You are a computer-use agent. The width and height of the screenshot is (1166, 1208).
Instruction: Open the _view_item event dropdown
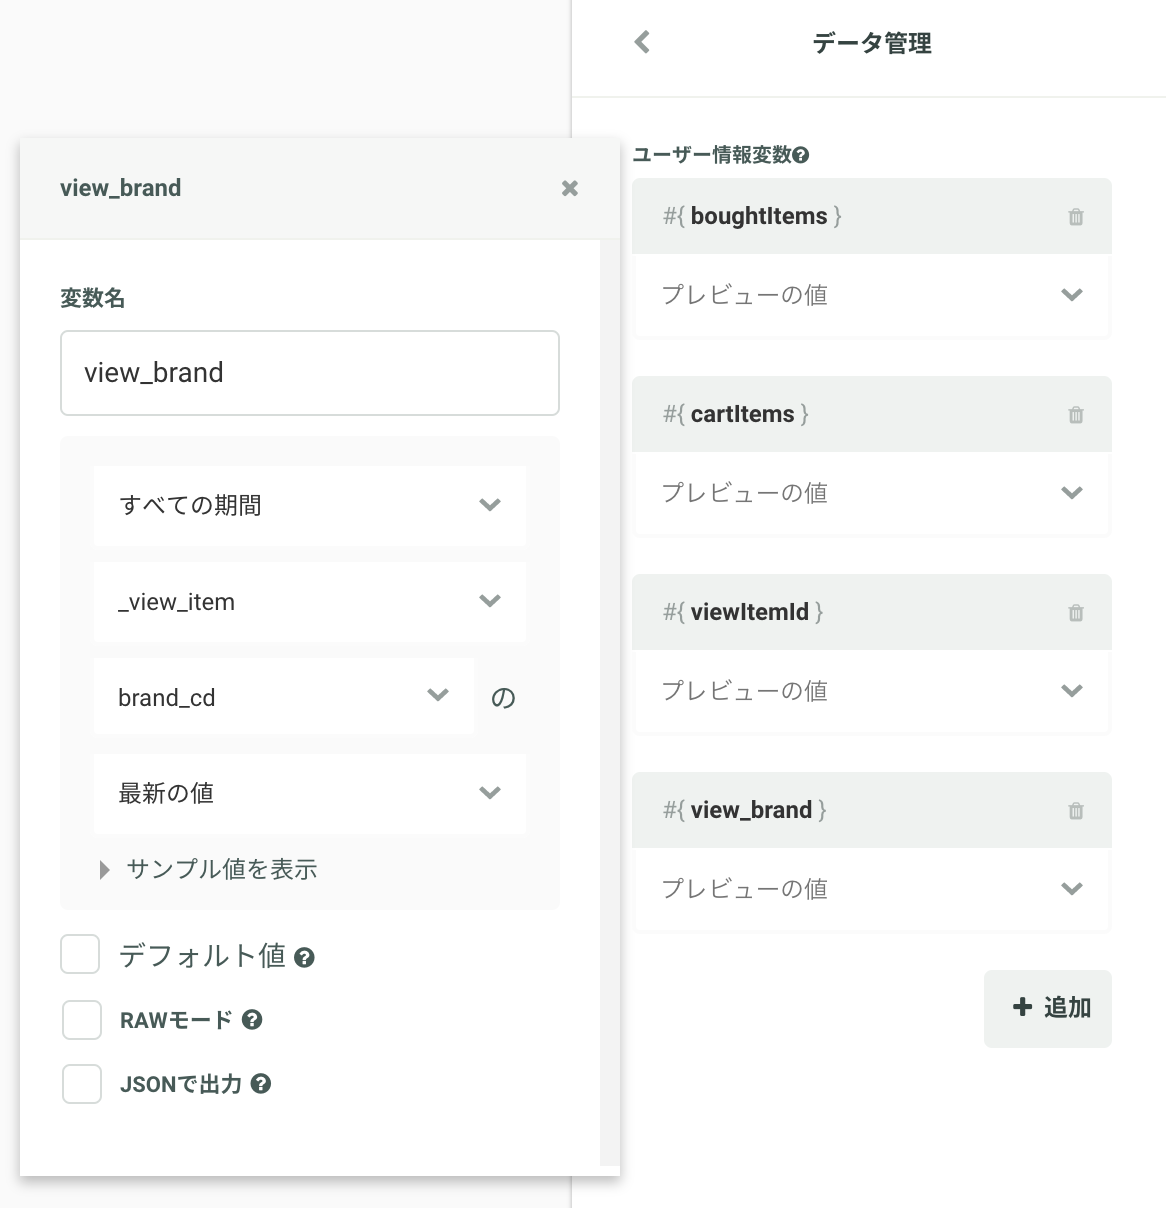(x=310, y=601)
